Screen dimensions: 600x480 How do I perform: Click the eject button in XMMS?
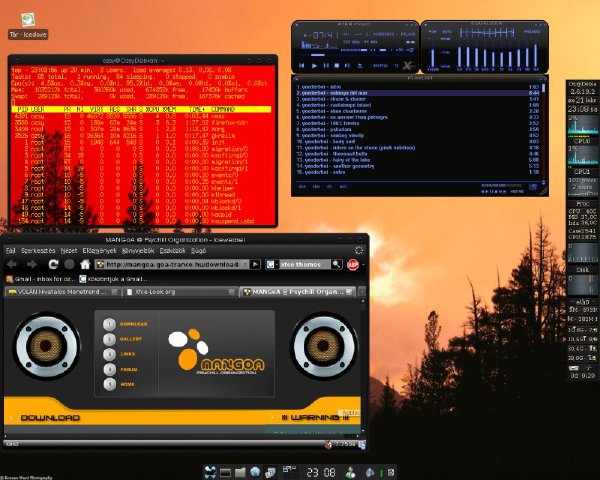click(360, 65)
